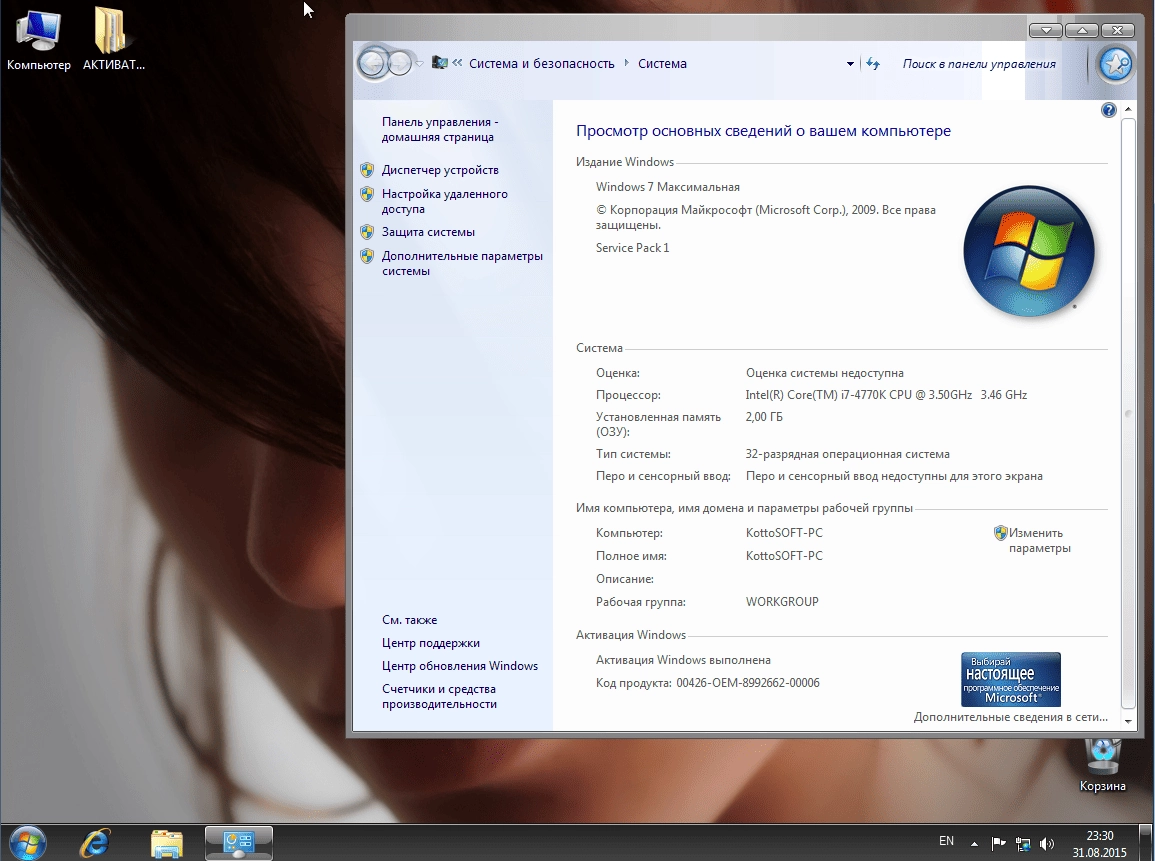Viewport: 1155px width, 861px height.
Task: Click Оценка системы недоступна link
Action: 824,373
